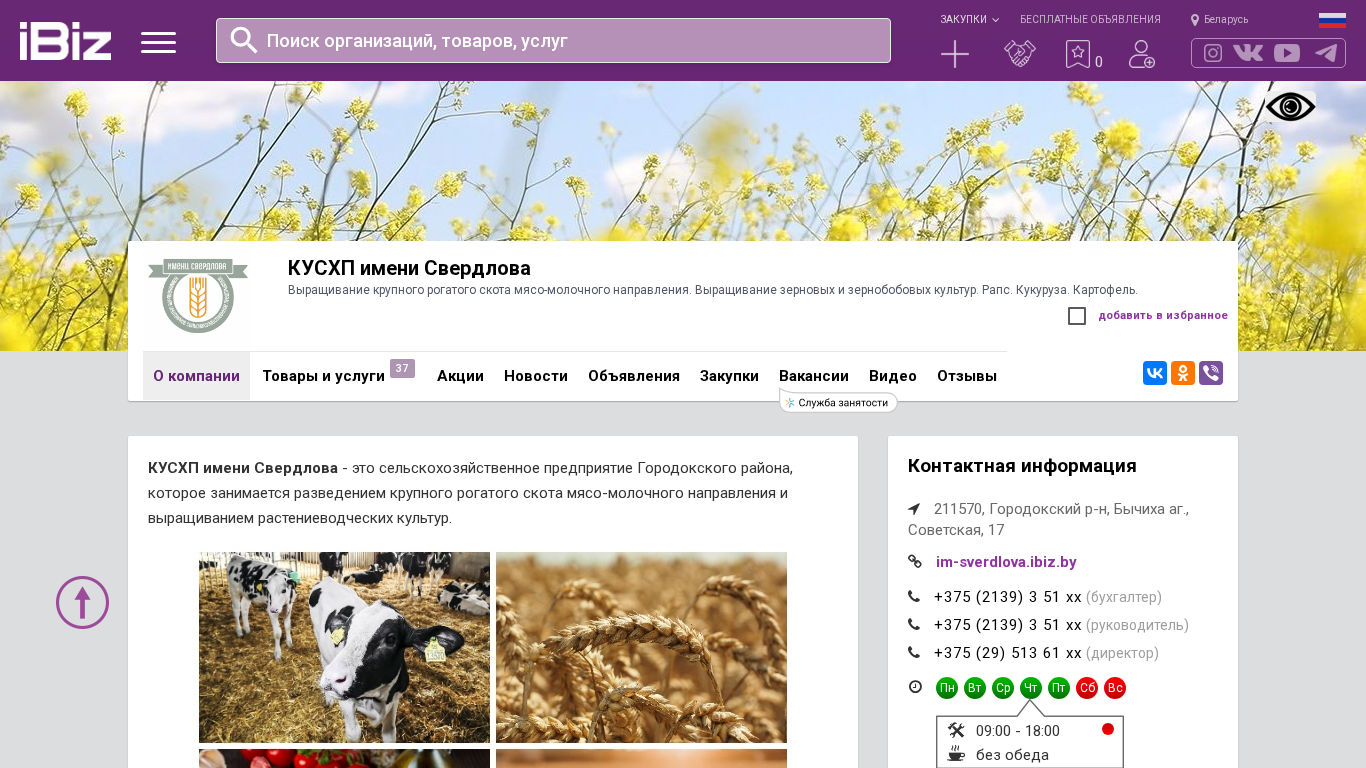Select Tuesday (Вт) schedule day
The width and height of the screenshot is (1366, 768).
pos(975,688)
